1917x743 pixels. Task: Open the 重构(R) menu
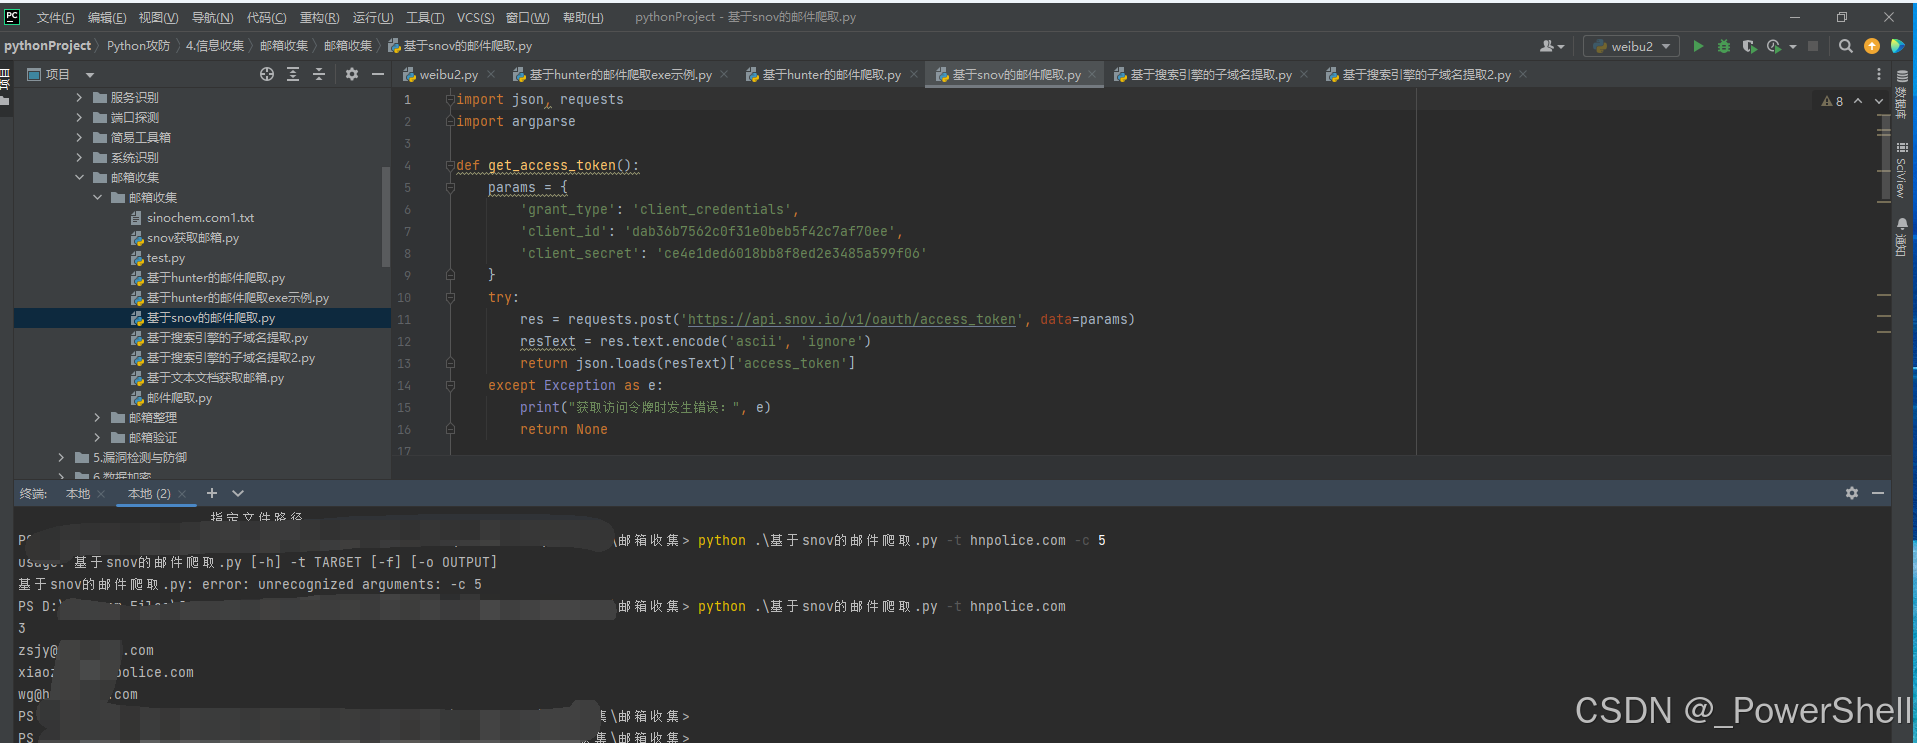319,17
